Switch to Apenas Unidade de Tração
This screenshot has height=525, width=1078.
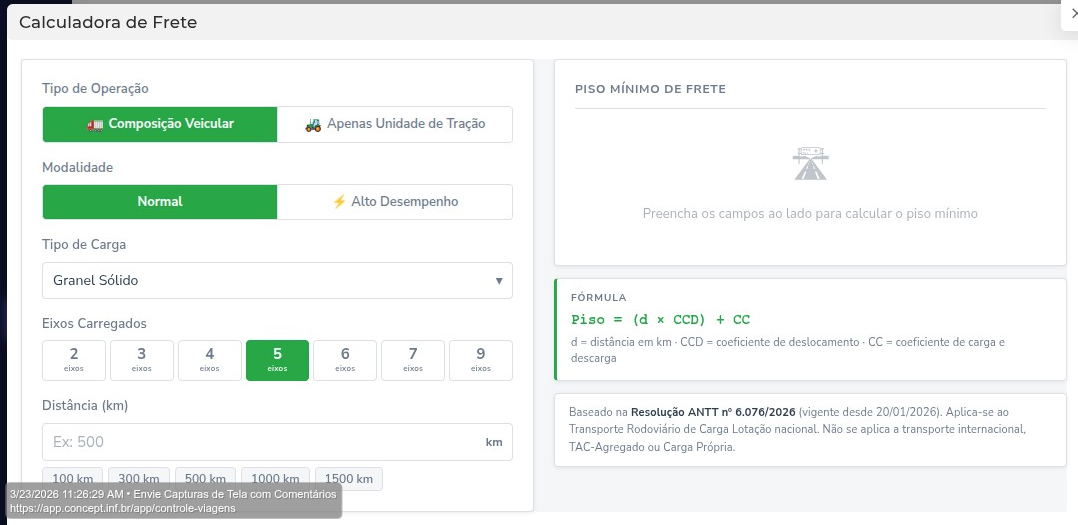(x=395, y=124)
